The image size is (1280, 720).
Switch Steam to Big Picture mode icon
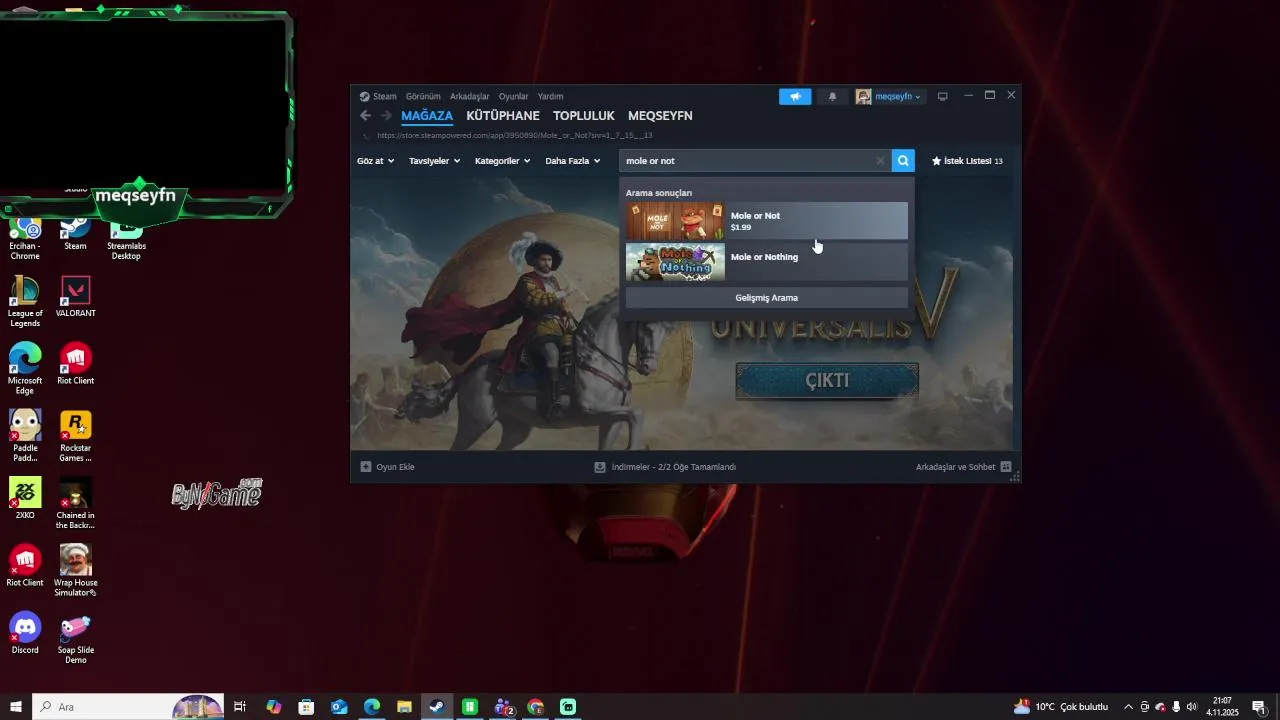(942, 97)
